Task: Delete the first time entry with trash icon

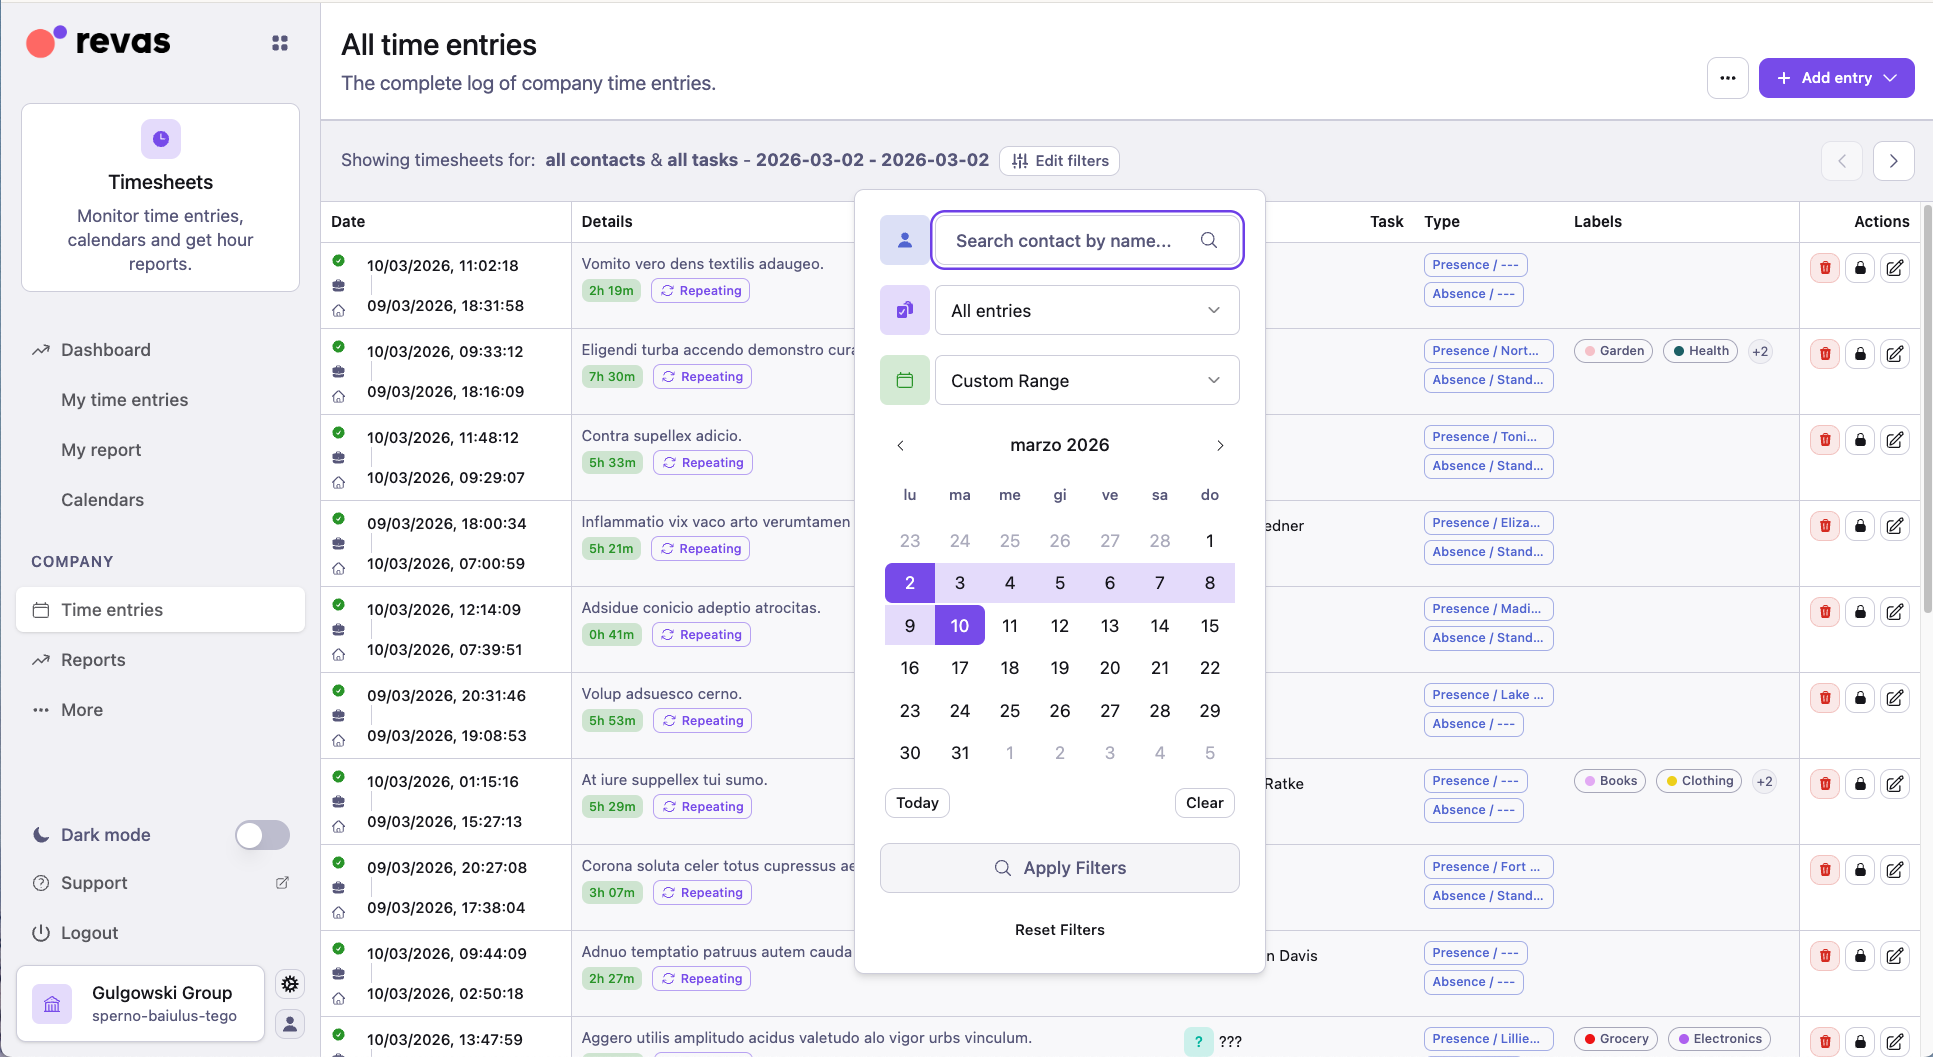Action: (x=1825, y=268)
